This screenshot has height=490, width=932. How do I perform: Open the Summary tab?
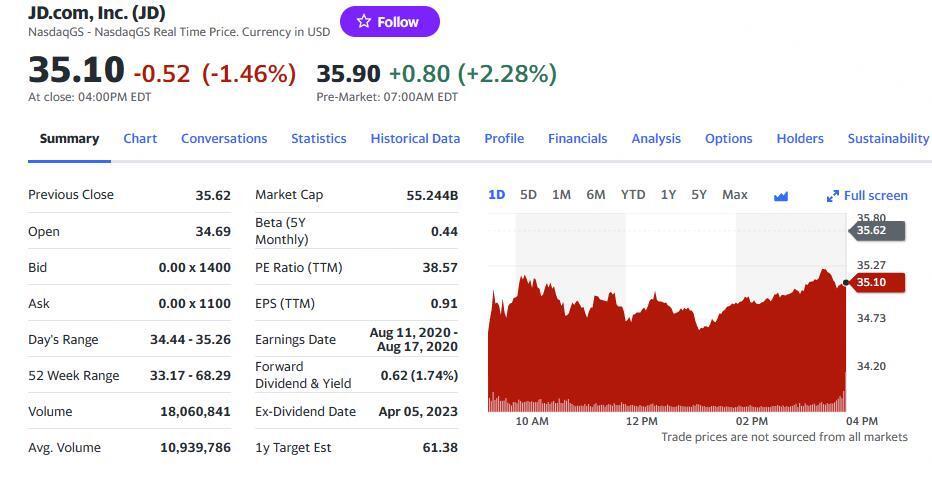tap(69, 139)
